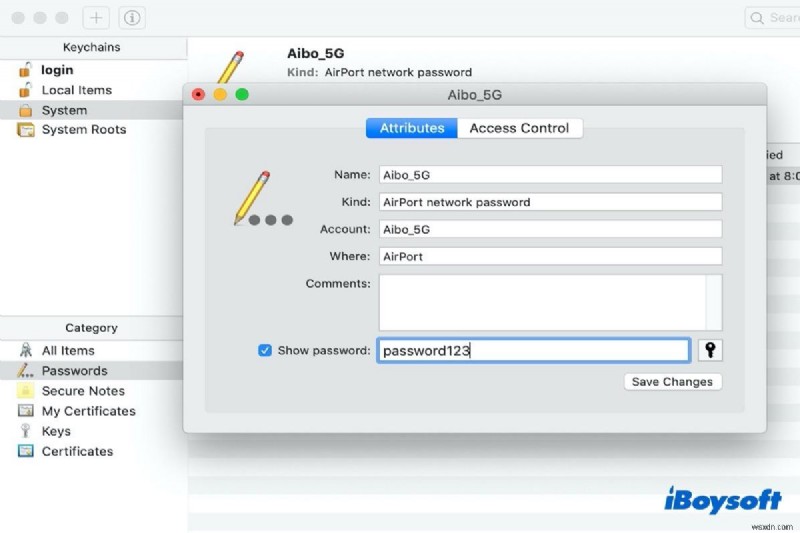800x533 pixels.
Task: Click the Where field
Action: coord(551,257)
